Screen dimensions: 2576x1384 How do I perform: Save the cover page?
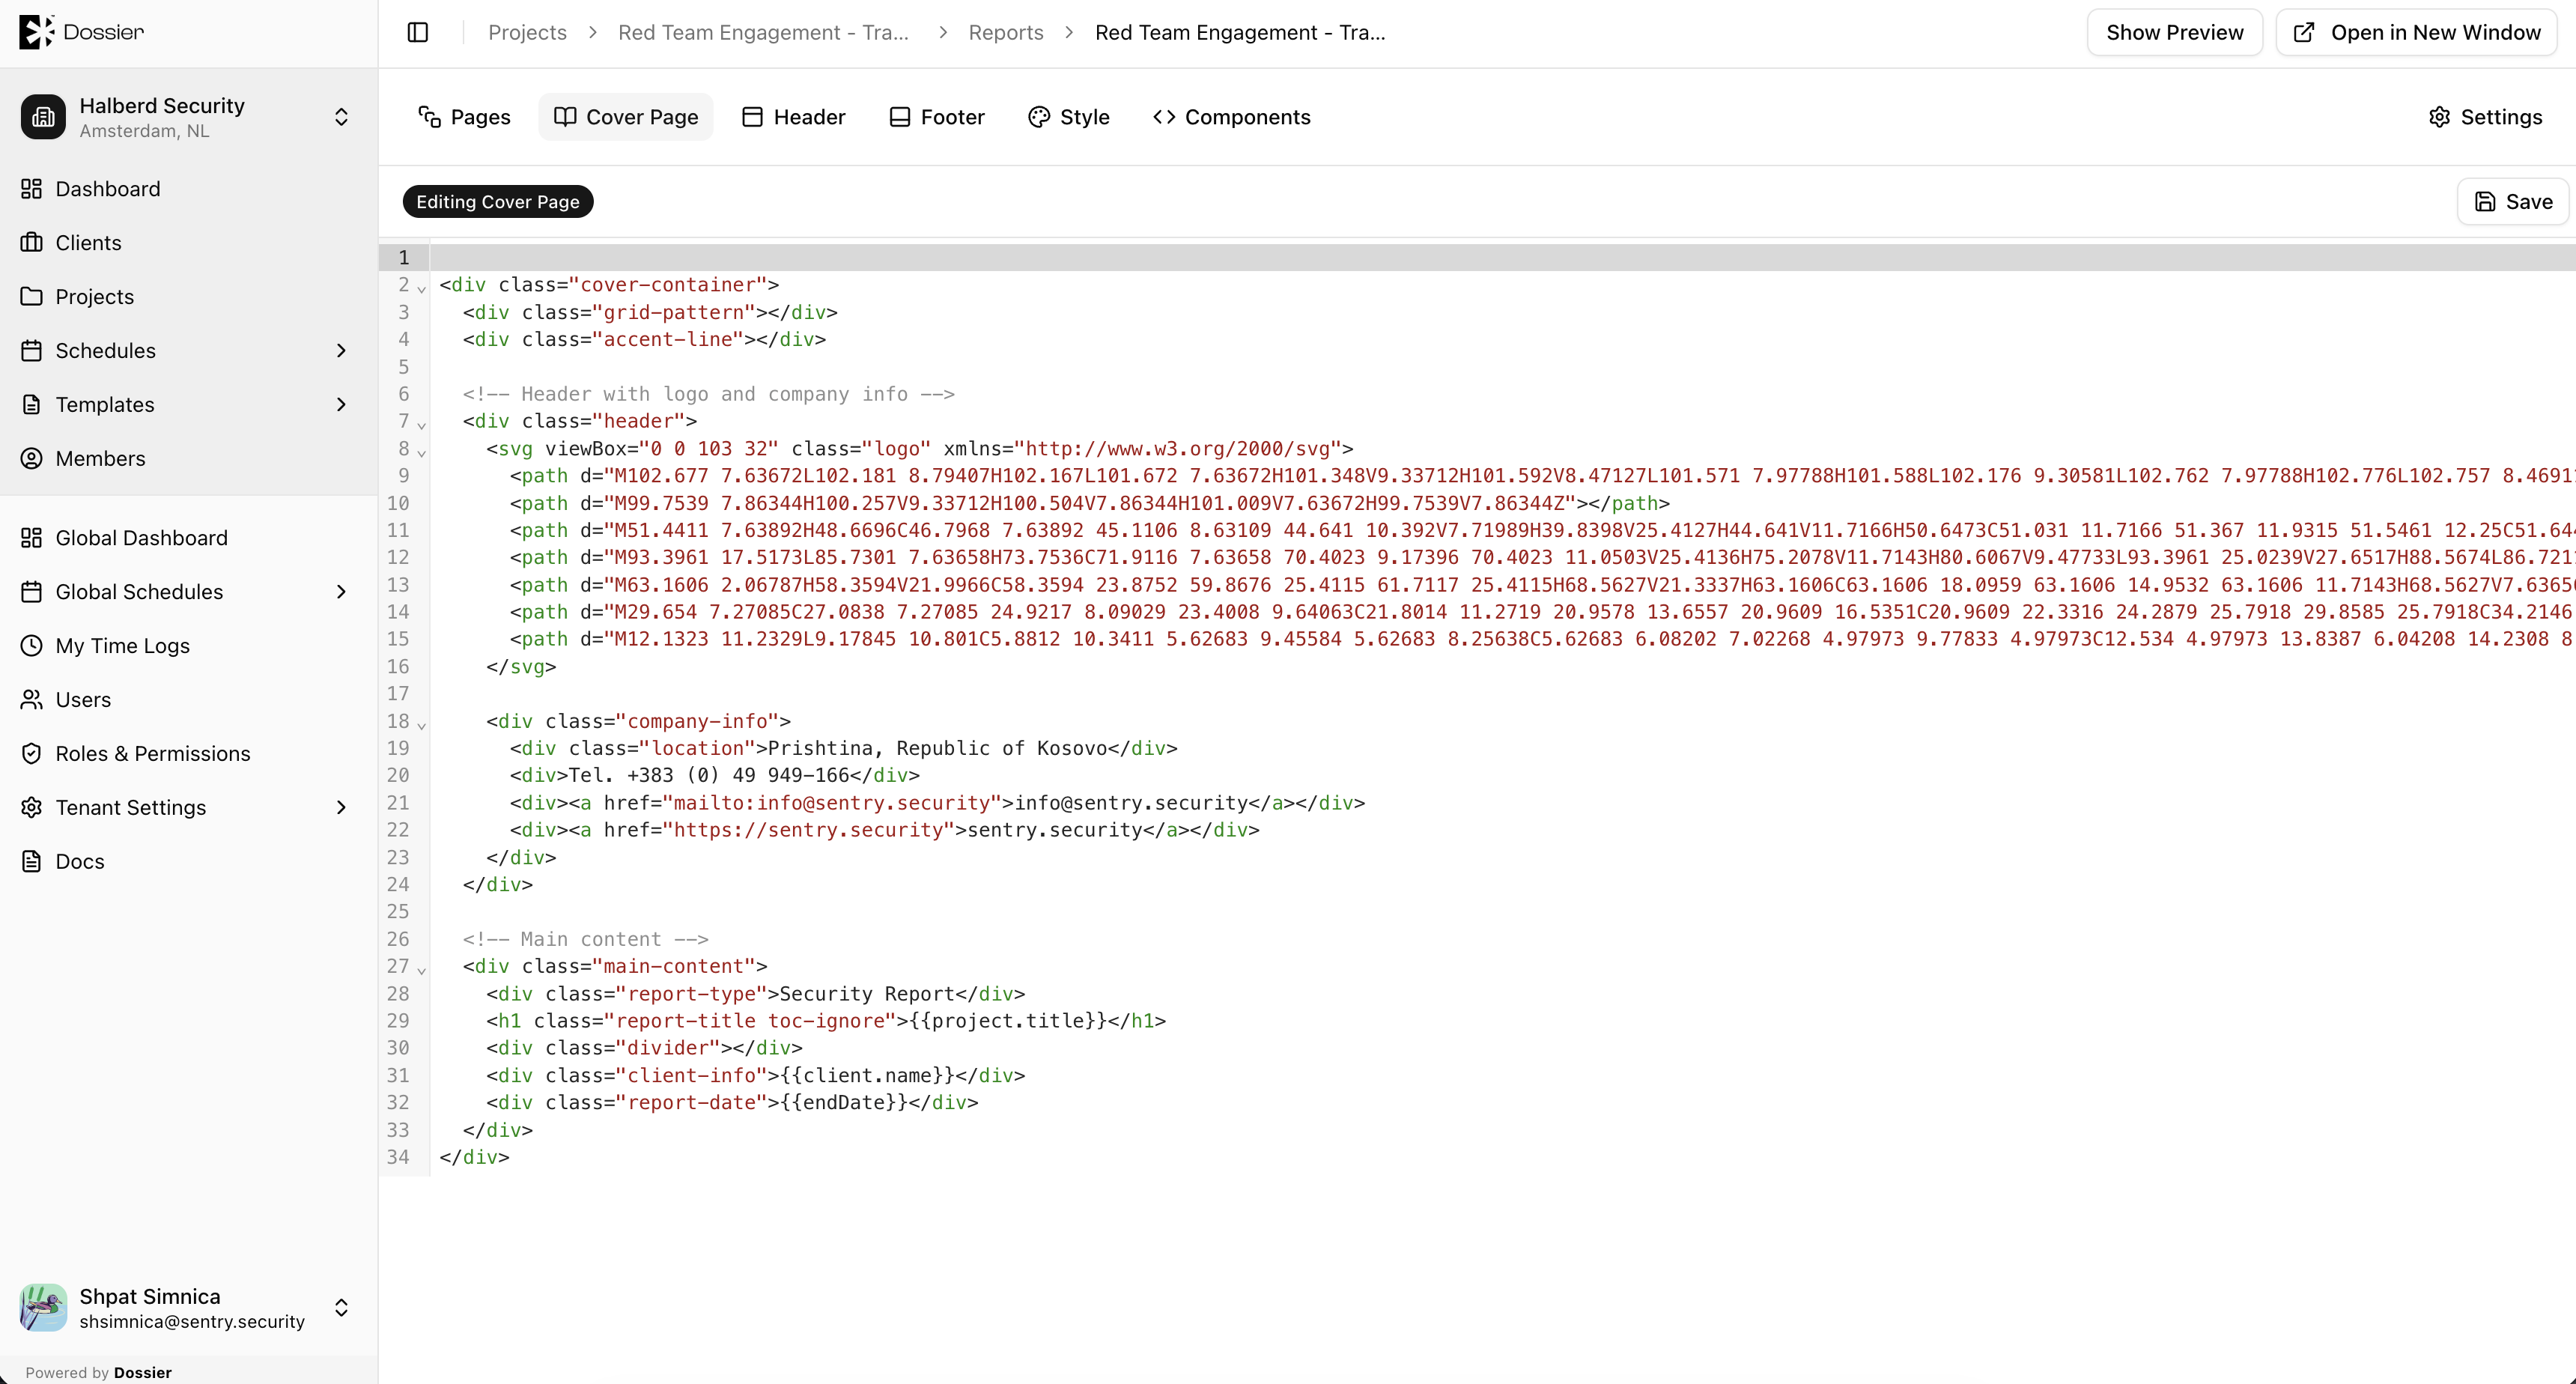pyautogui.click(x=2514, y=202)
